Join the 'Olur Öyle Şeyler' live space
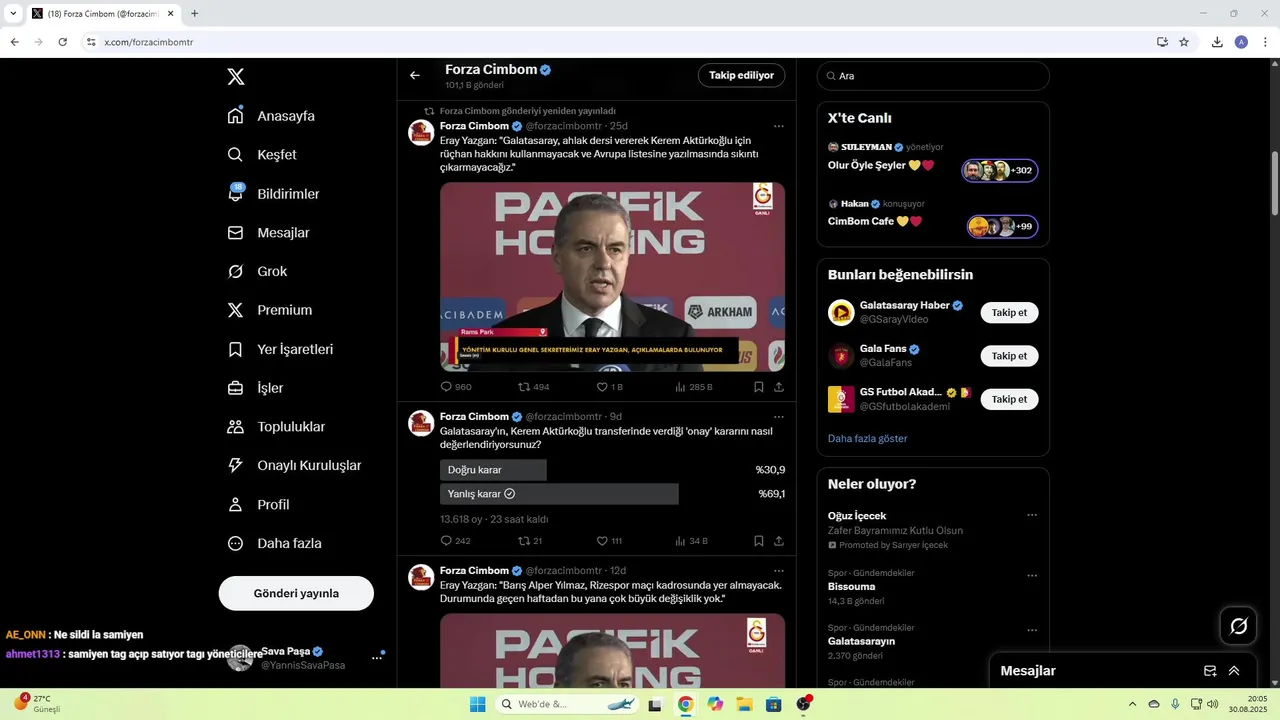 point(1000,171)
